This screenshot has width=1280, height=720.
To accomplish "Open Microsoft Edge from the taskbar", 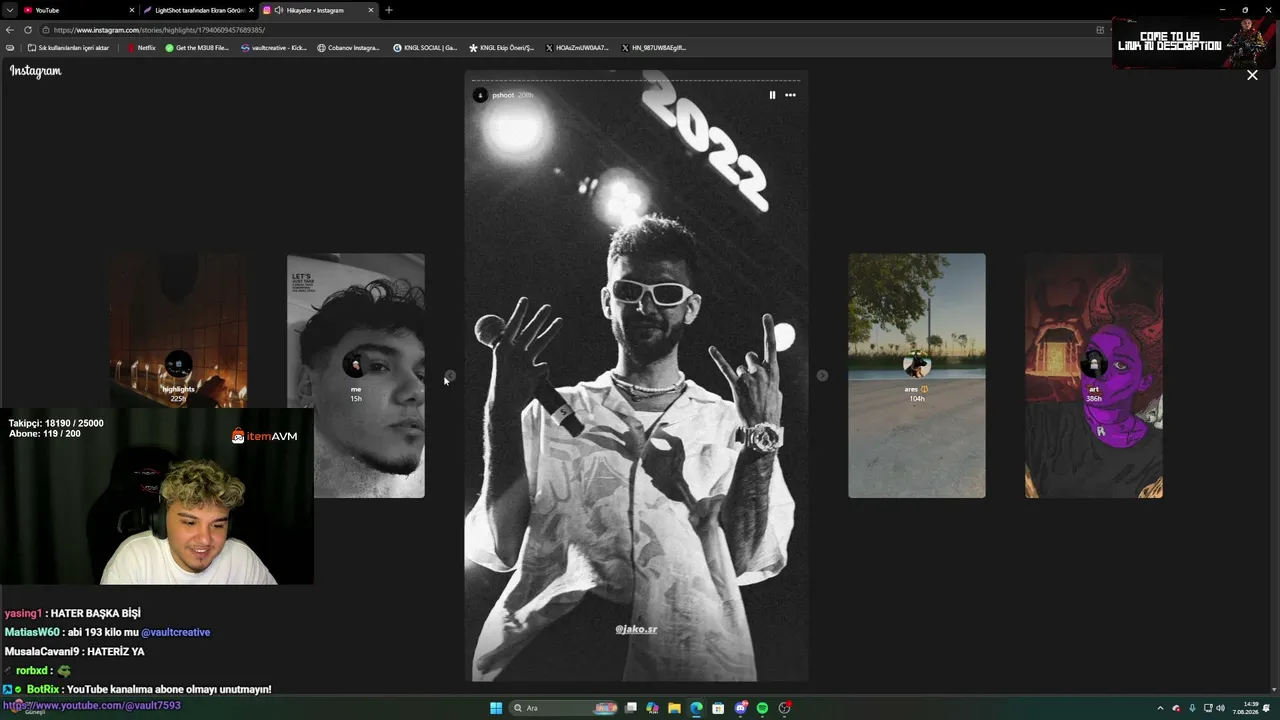I will 696,708.
